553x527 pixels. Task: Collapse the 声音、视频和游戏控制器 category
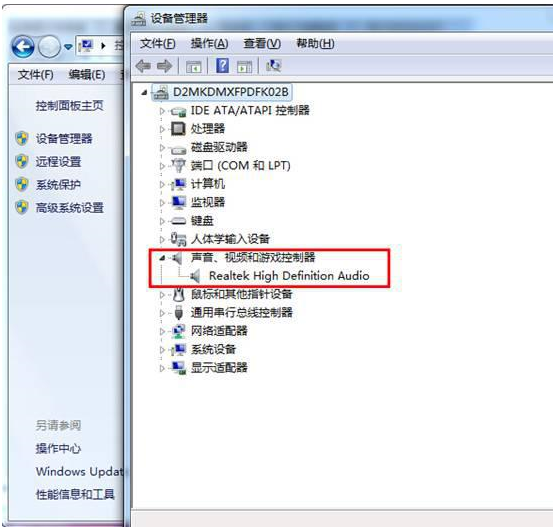coord(162,258)
